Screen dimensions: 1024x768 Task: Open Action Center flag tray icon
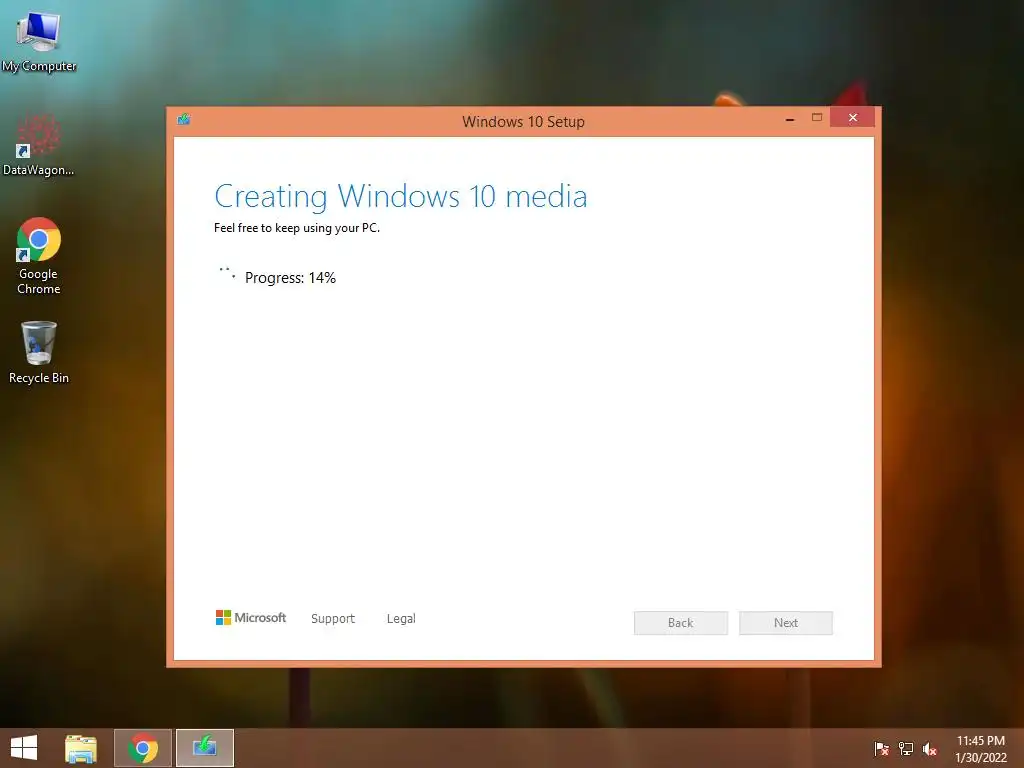[882, 749]
